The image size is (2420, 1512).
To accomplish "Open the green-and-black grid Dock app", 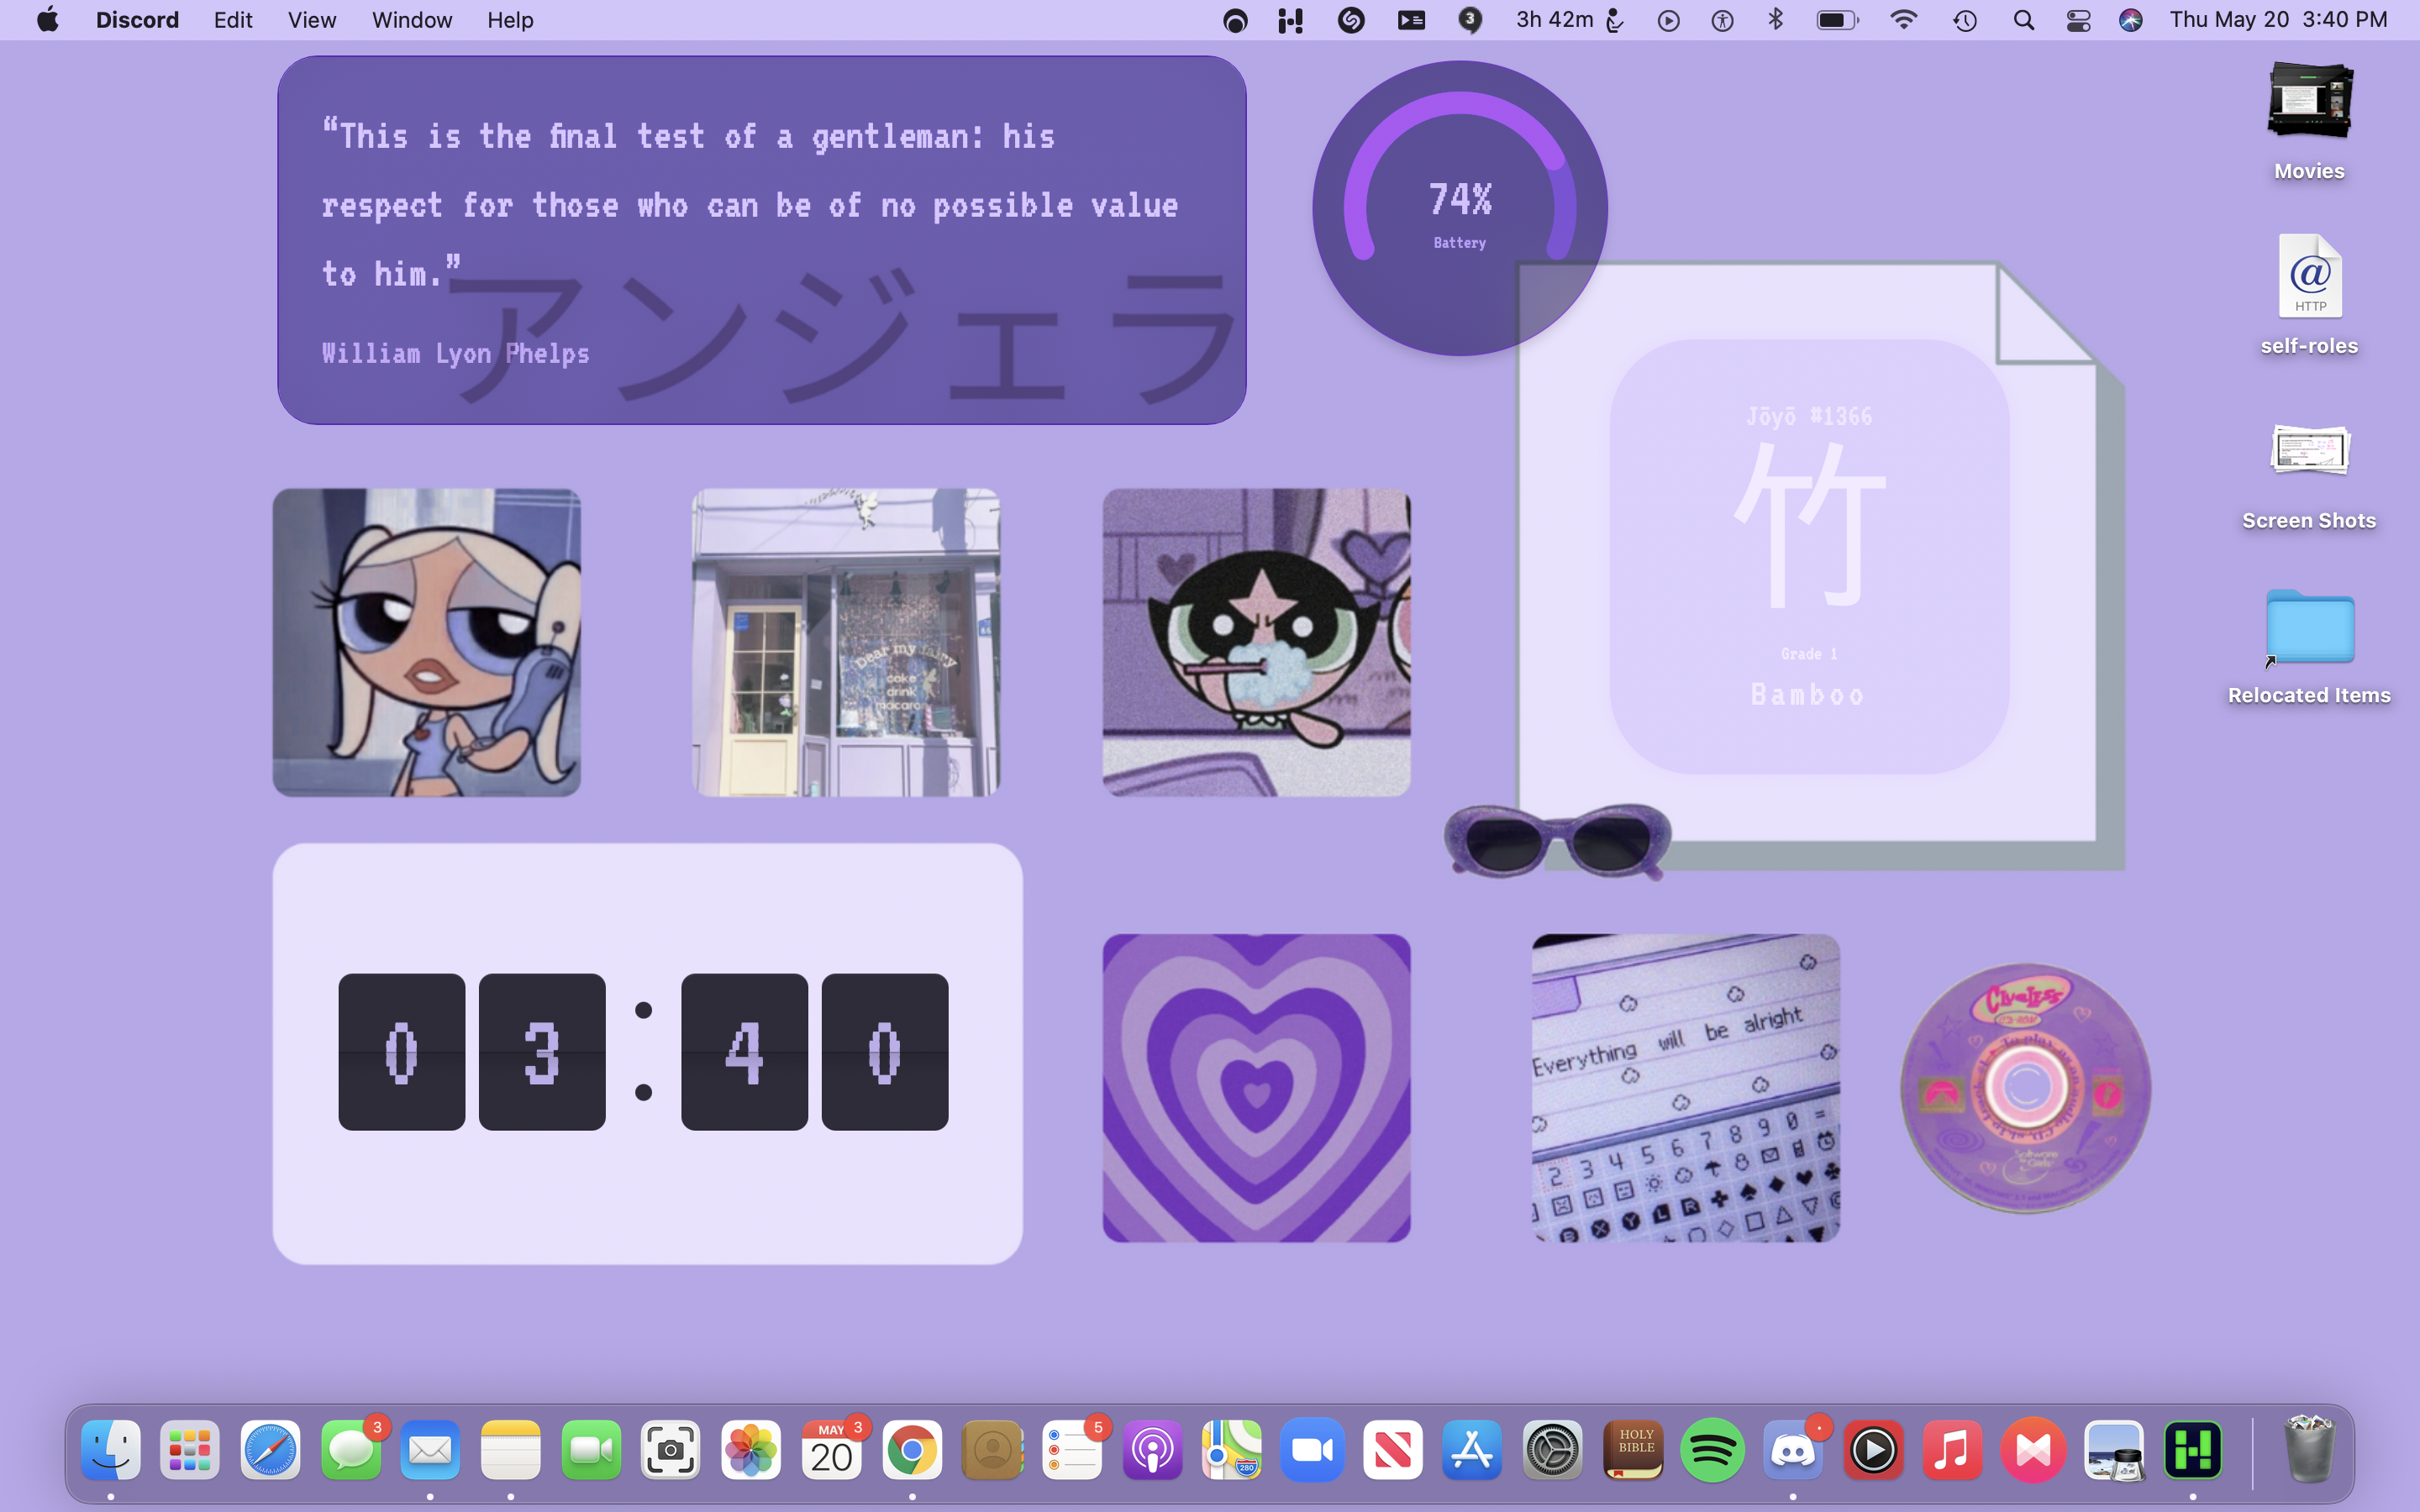I will (x=2193, y=1450).
